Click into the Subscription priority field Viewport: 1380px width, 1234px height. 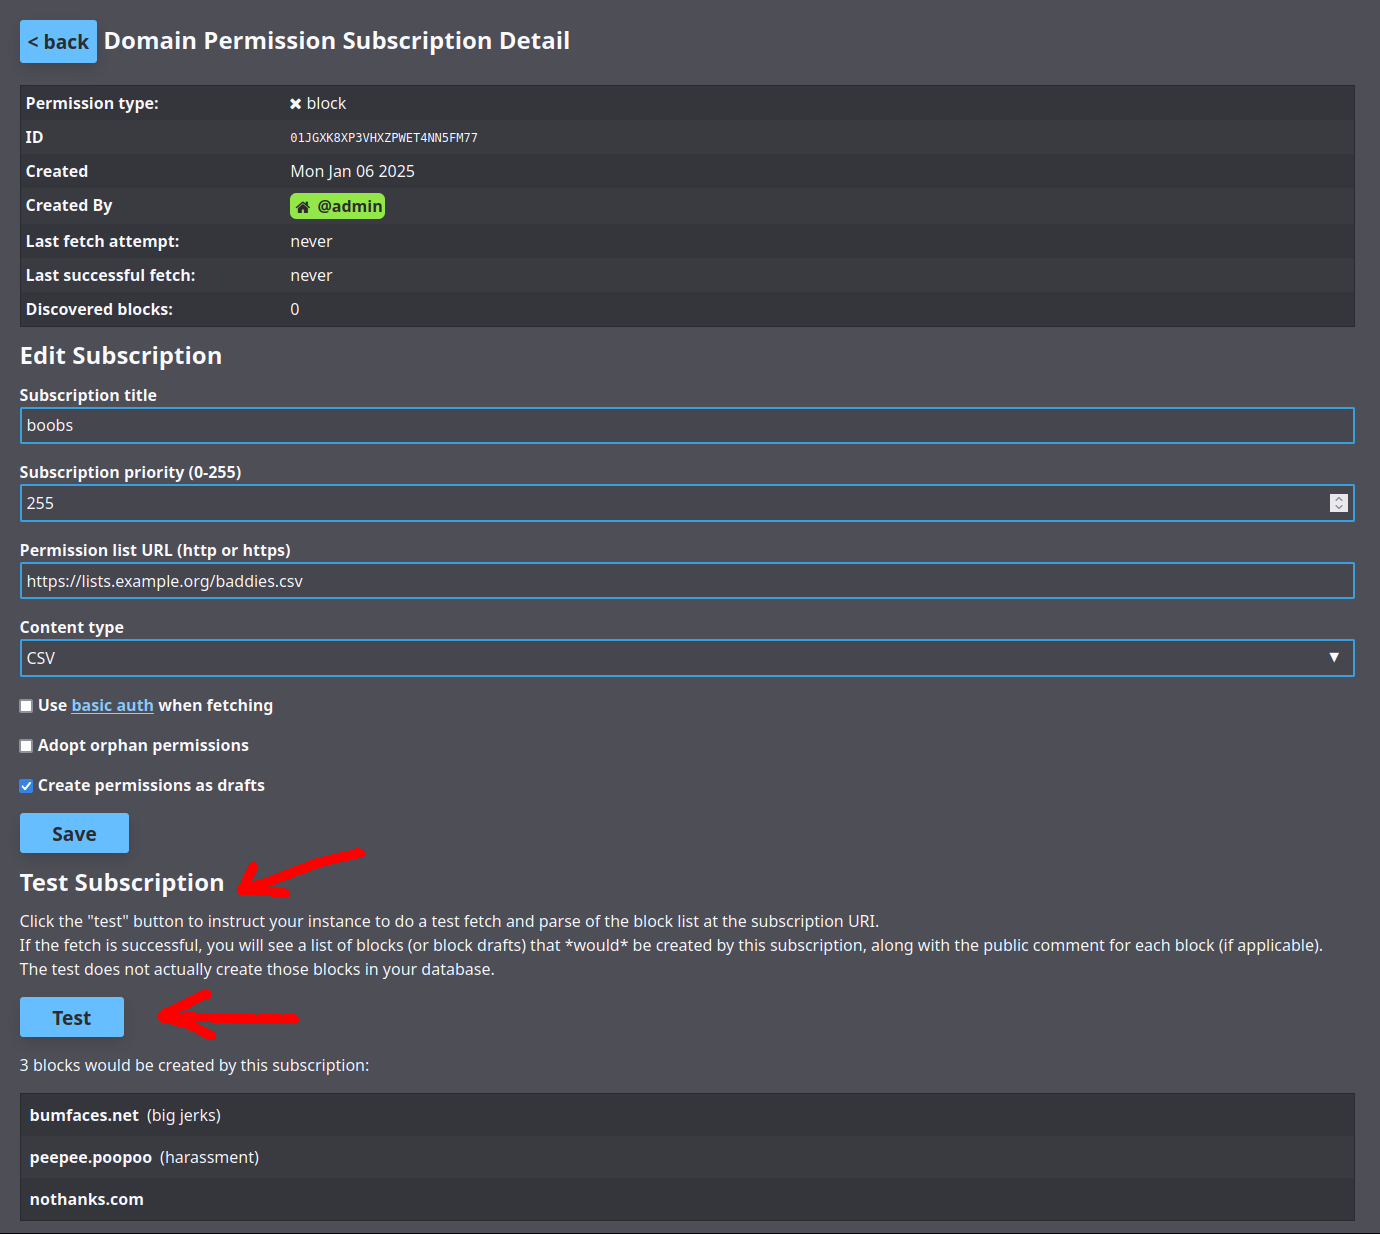click(670, 504)
